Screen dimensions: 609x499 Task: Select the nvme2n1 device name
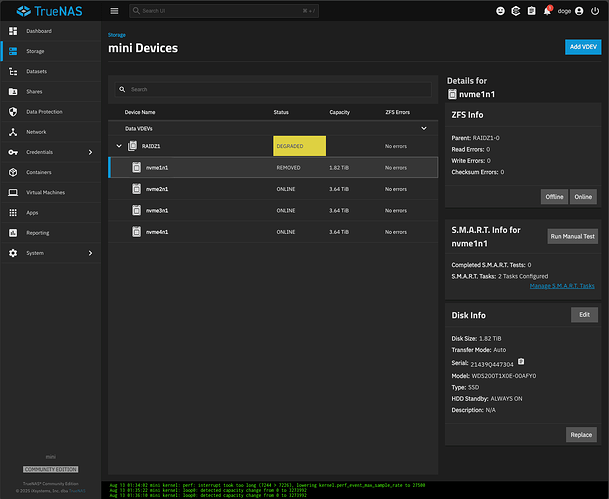tap(157, 189)
